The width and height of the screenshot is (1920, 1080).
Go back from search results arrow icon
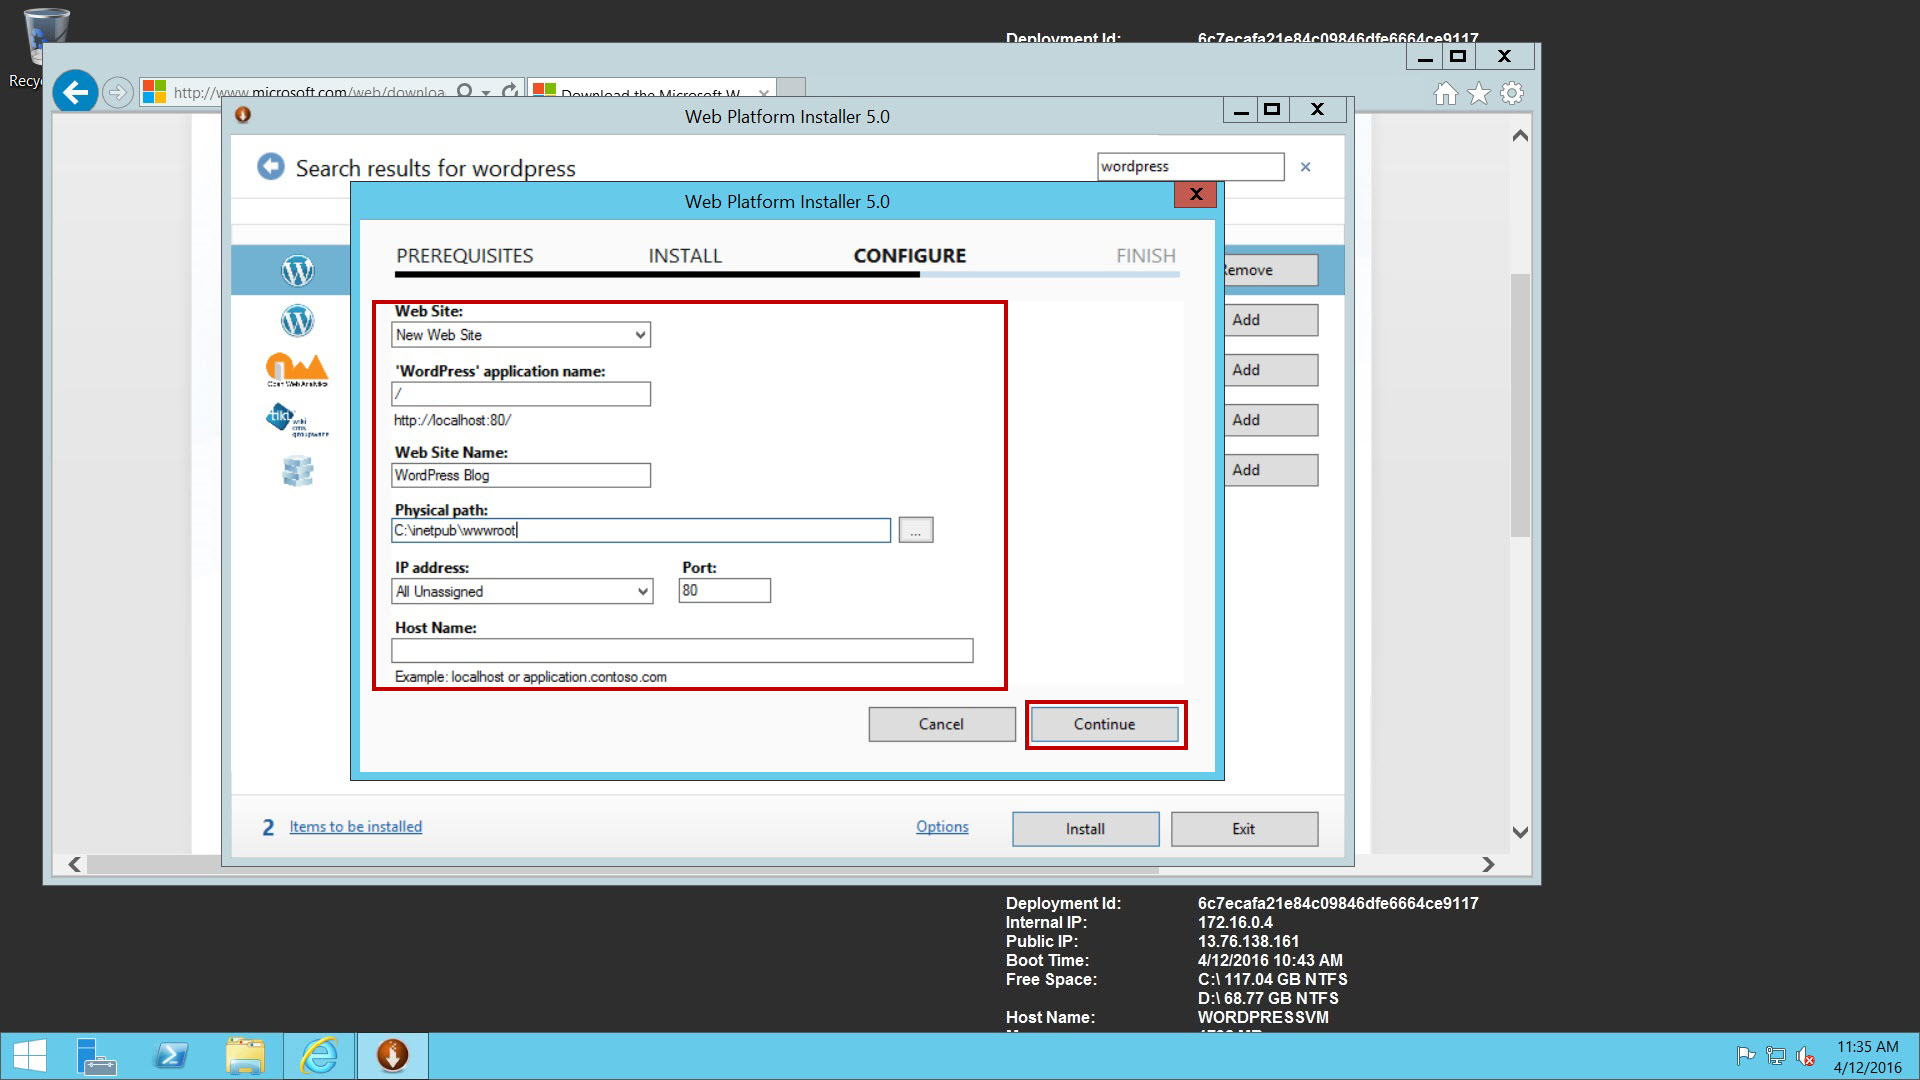[x=270, y=167]
